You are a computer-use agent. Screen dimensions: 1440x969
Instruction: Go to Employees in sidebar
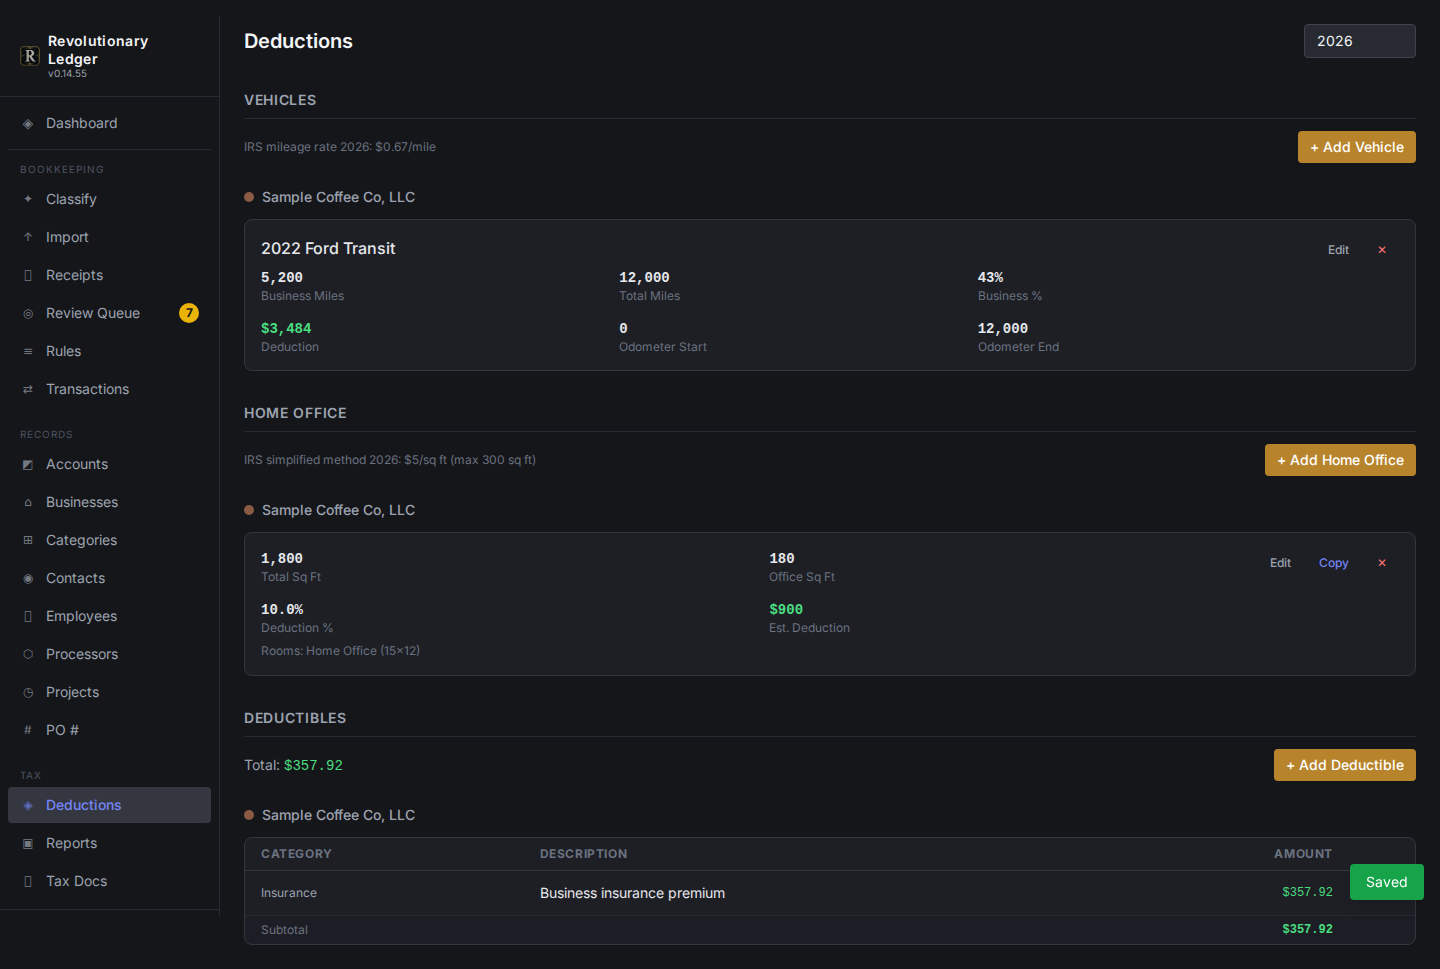(109, 616)
